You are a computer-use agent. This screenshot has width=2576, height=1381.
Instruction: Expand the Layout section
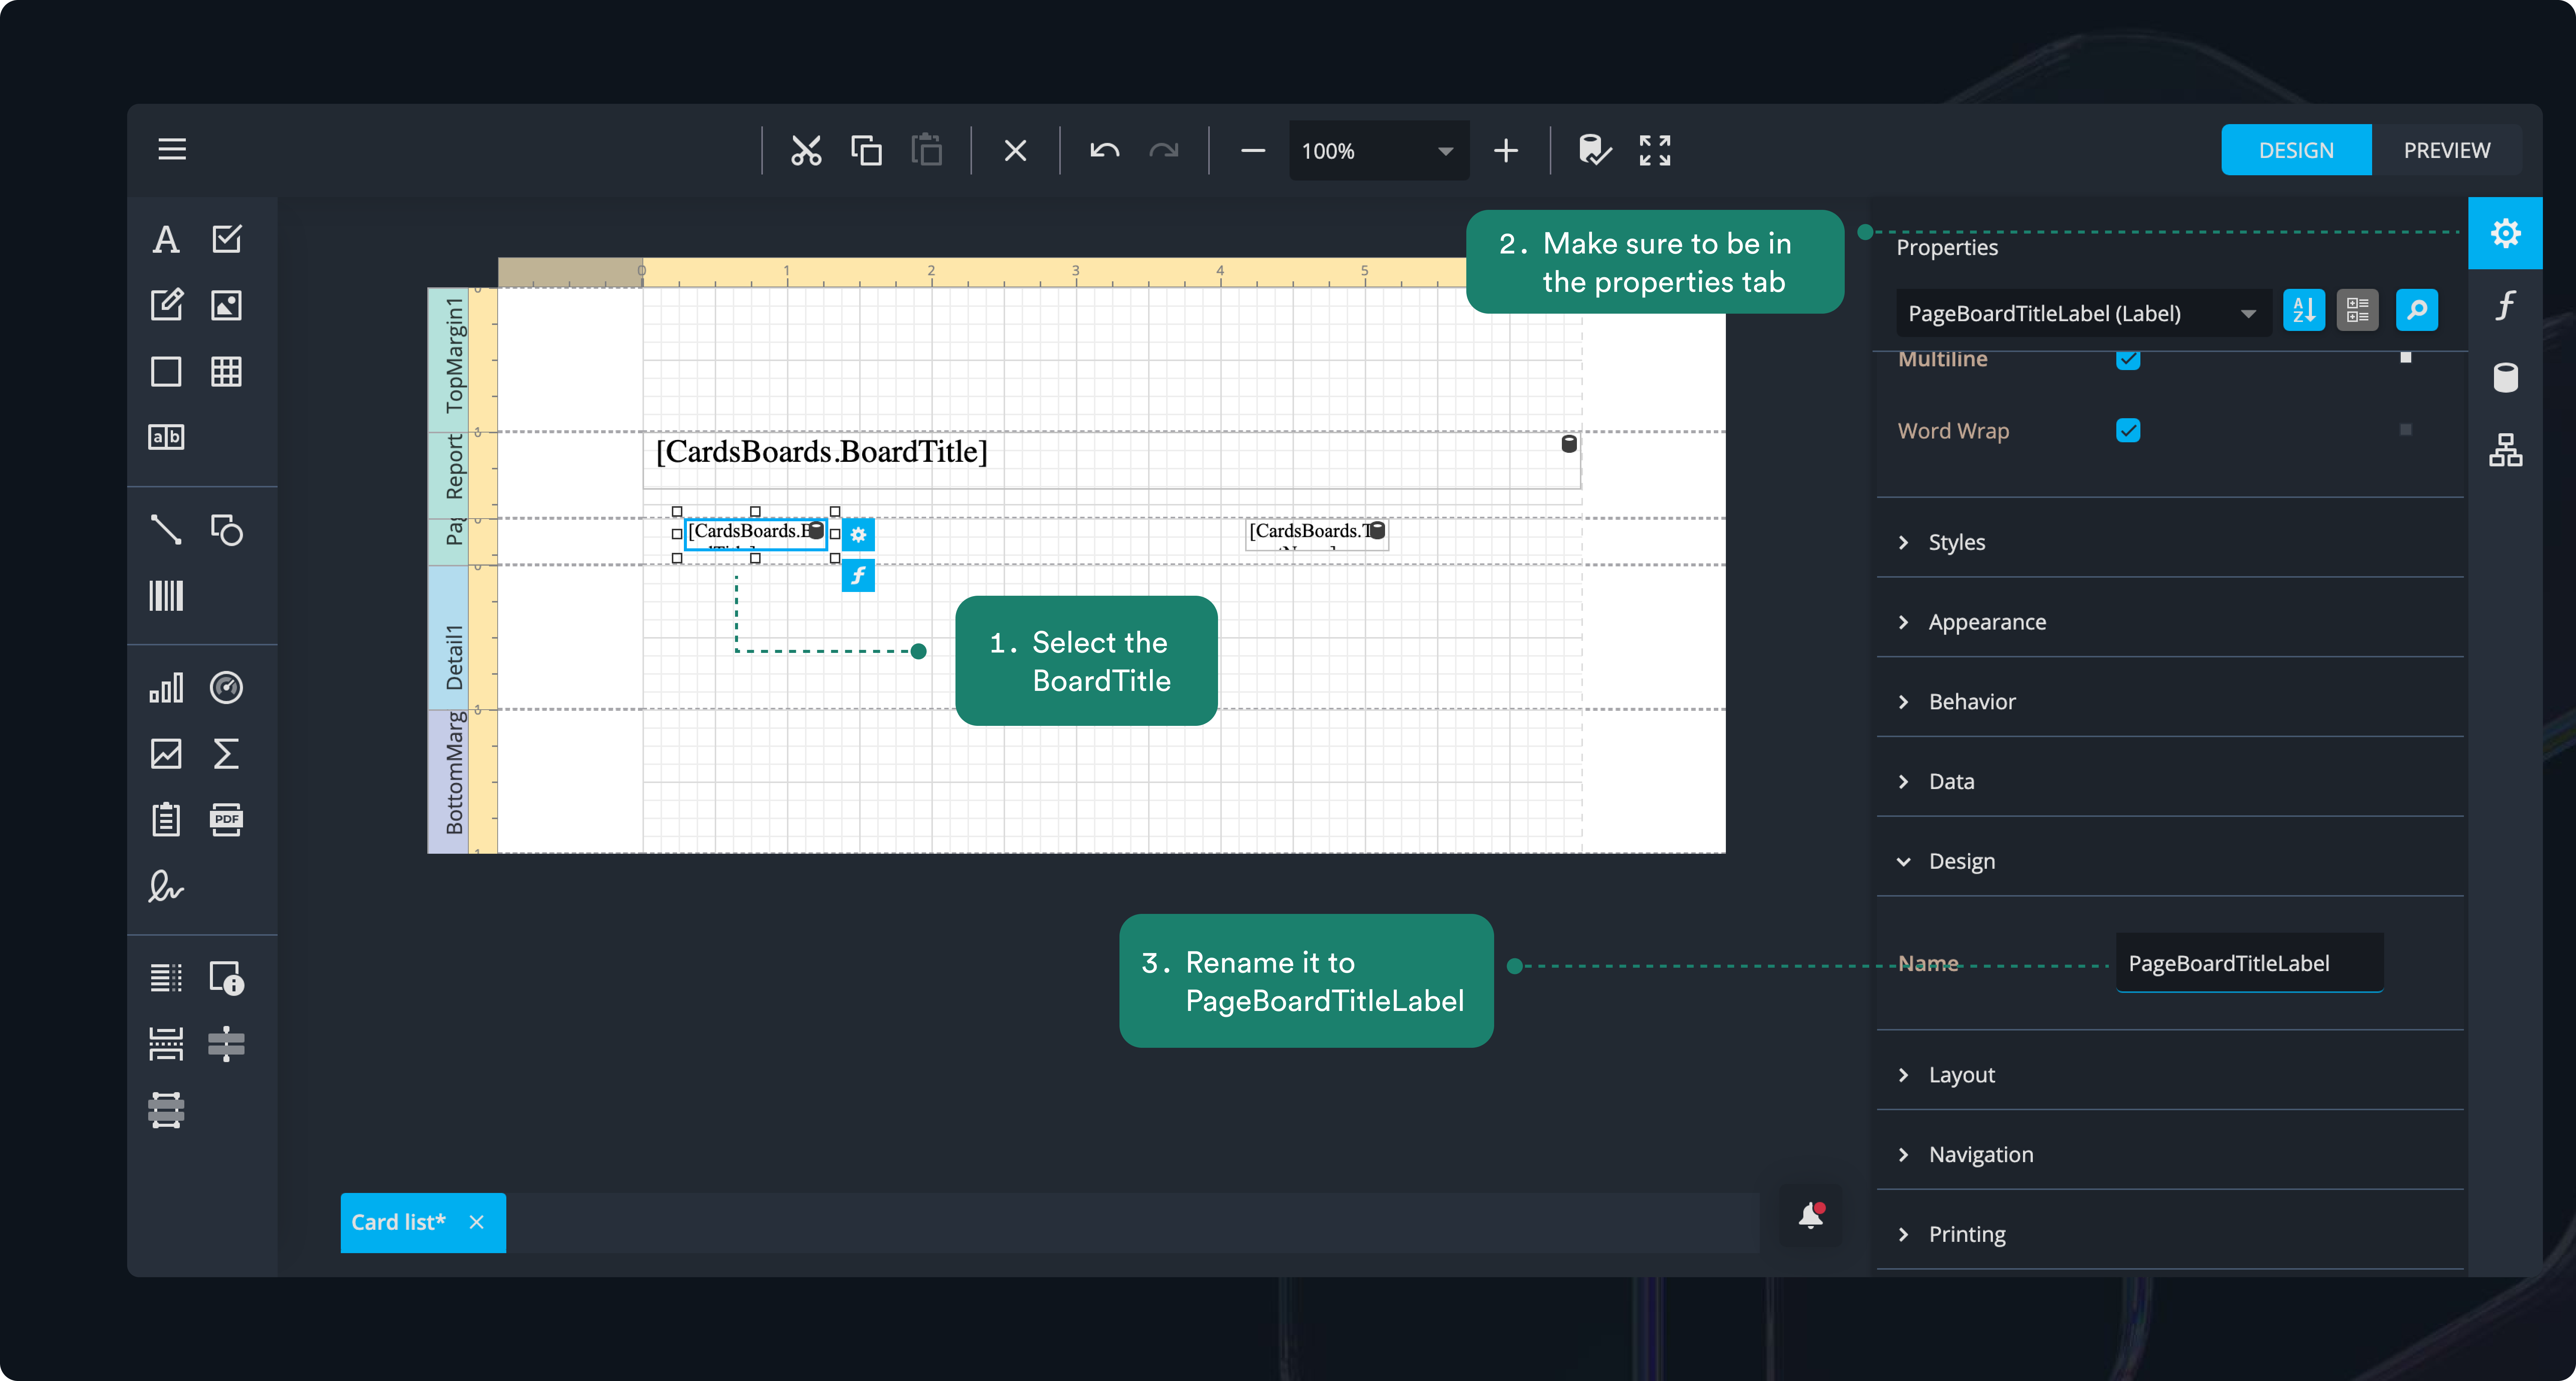tap(2170, 1075)
